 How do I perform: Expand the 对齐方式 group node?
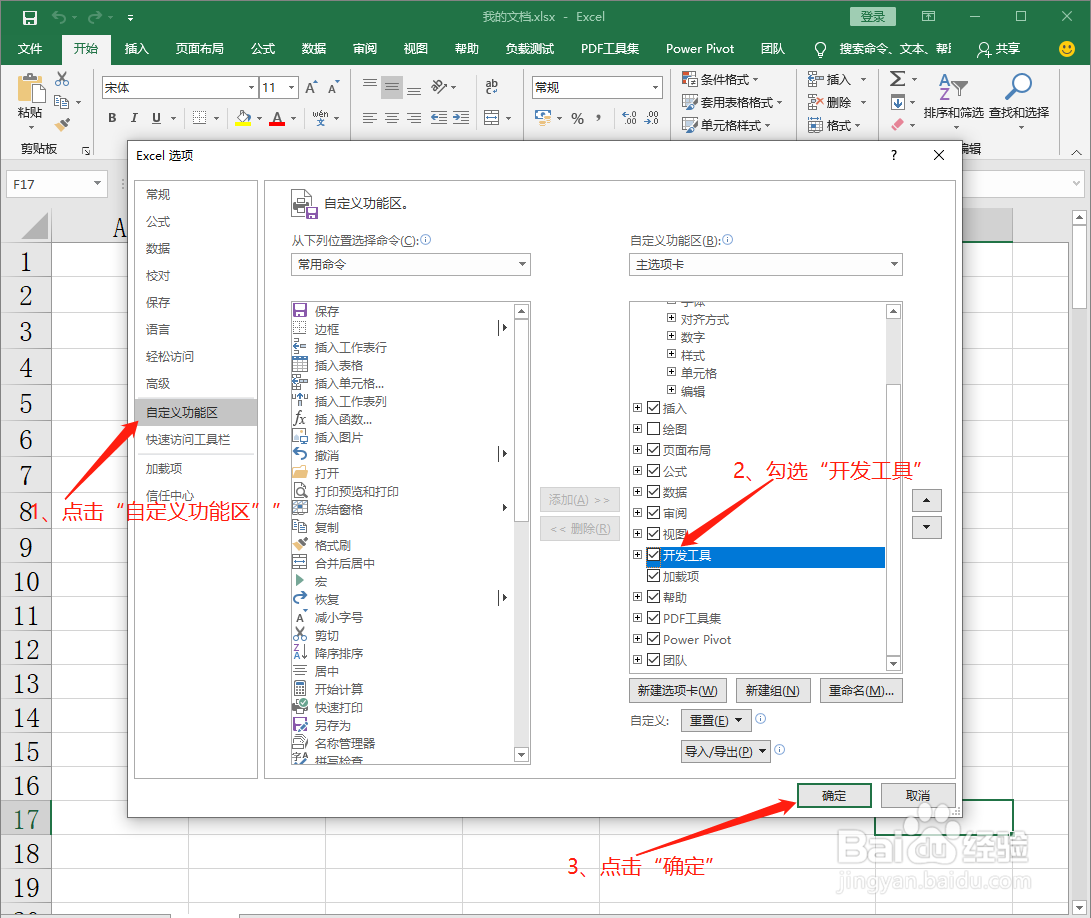coord(671,318)
